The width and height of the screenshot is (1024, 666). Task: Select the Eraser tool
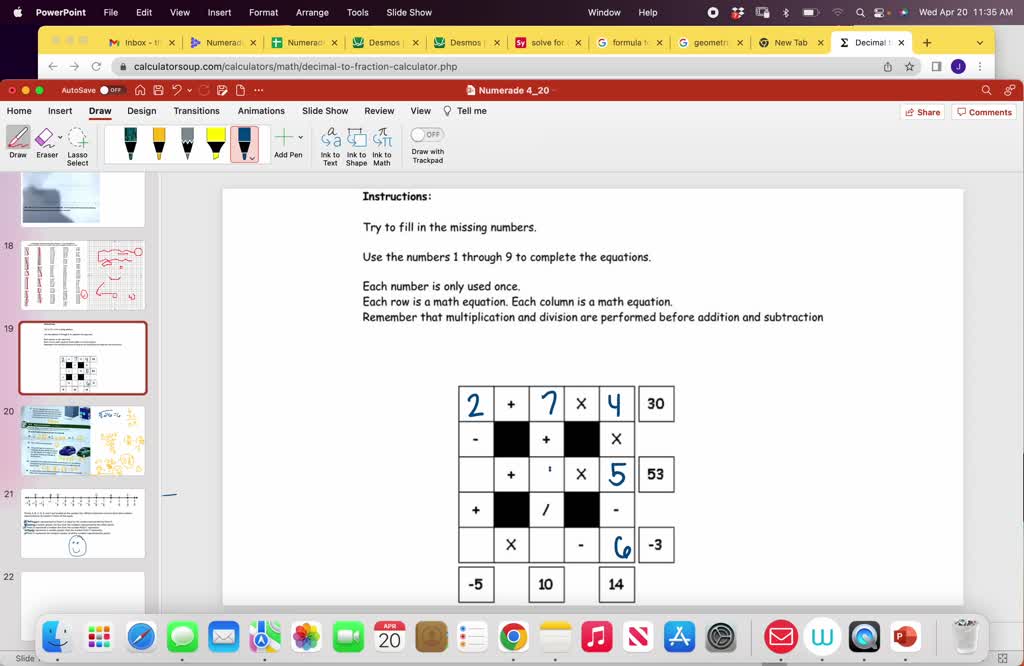point(46,140)
